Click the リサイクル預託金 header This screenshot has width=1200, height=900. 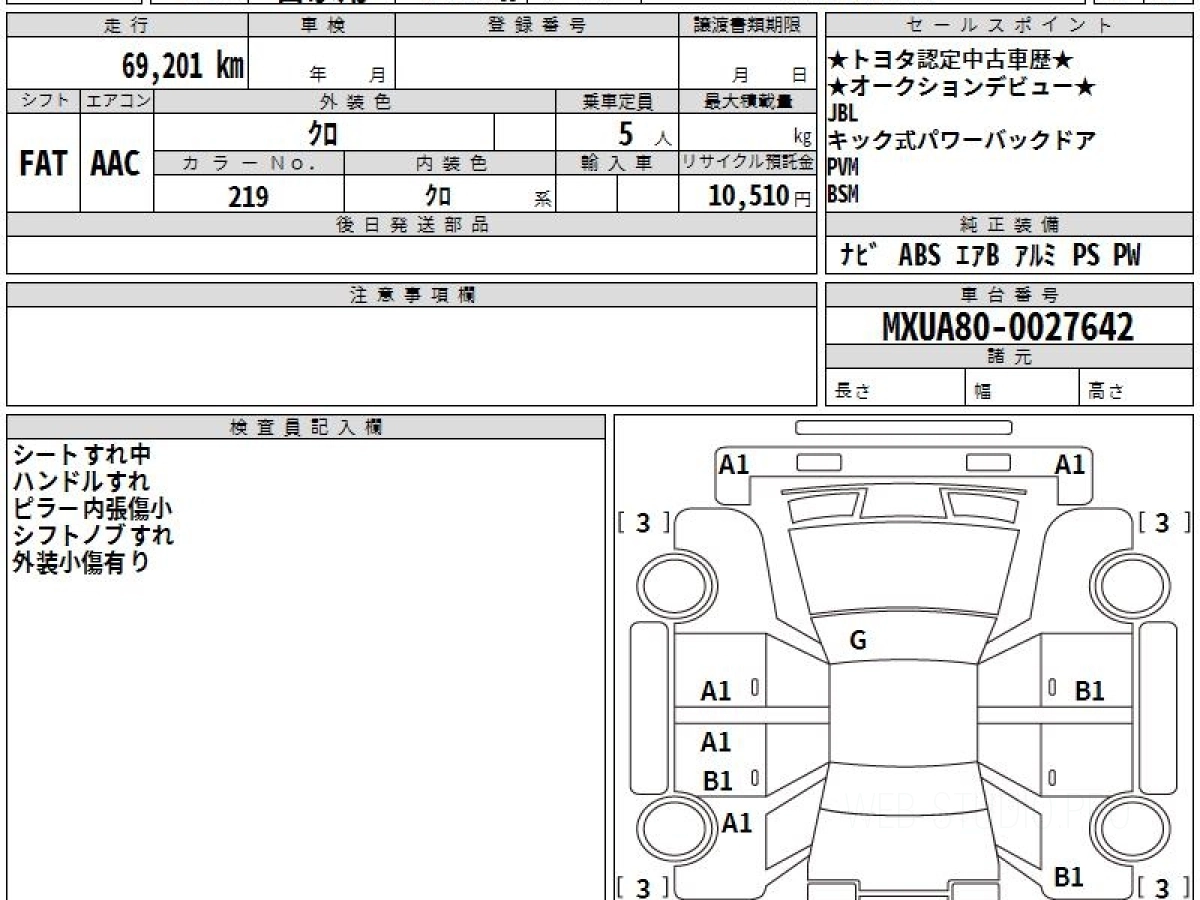[x=747, y=163]
